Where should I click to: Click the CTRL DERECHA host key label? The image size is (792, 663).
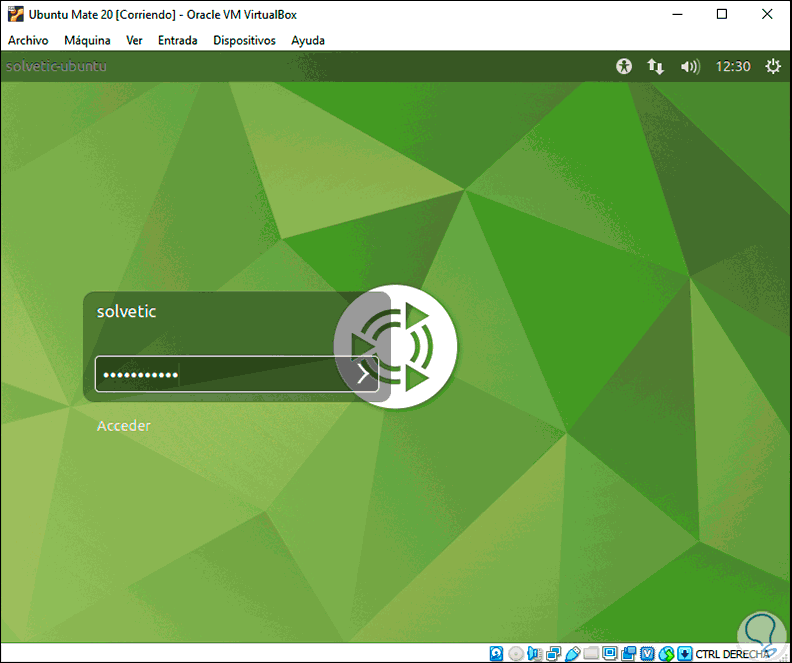click(732, 654)
